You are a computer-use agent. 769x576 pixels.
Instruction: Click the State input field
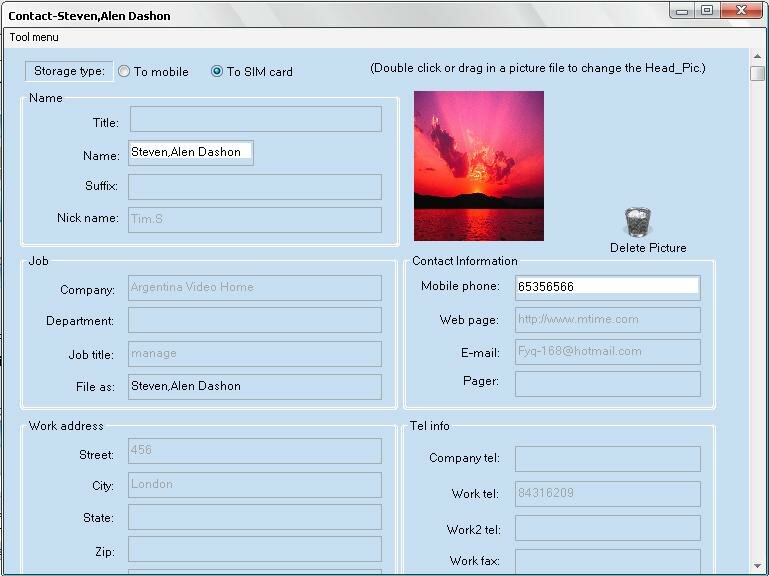tap(255, 517)
